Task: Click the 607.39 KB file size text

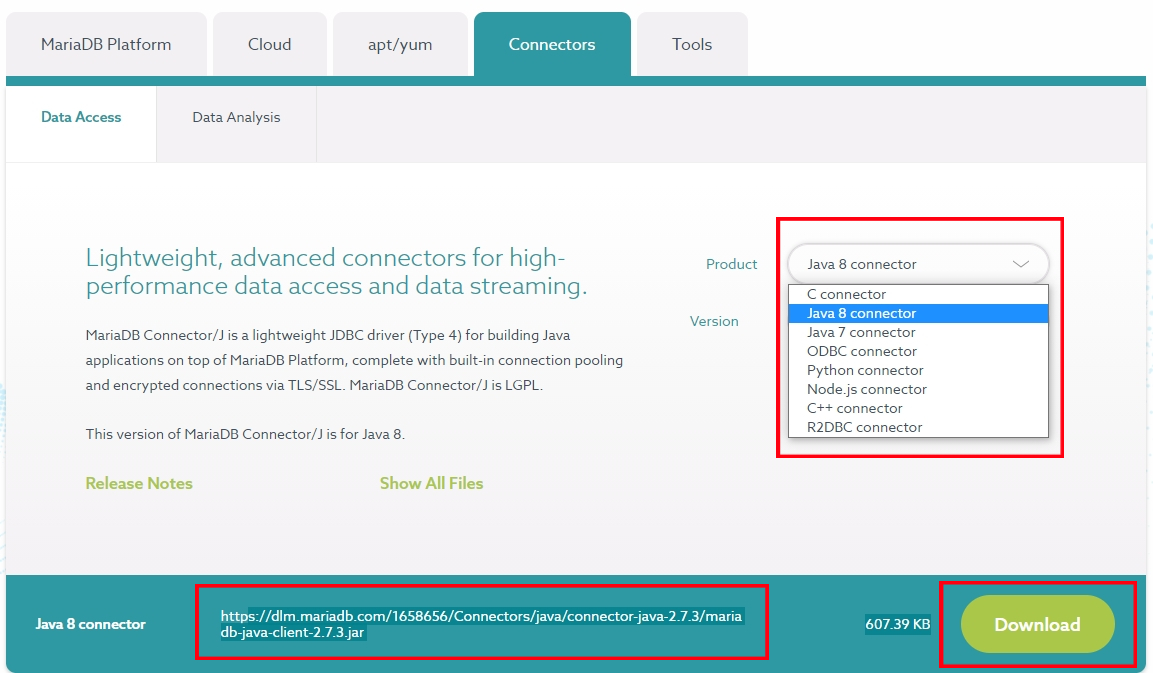Action: pyautogui.click(x=897, y=624)
